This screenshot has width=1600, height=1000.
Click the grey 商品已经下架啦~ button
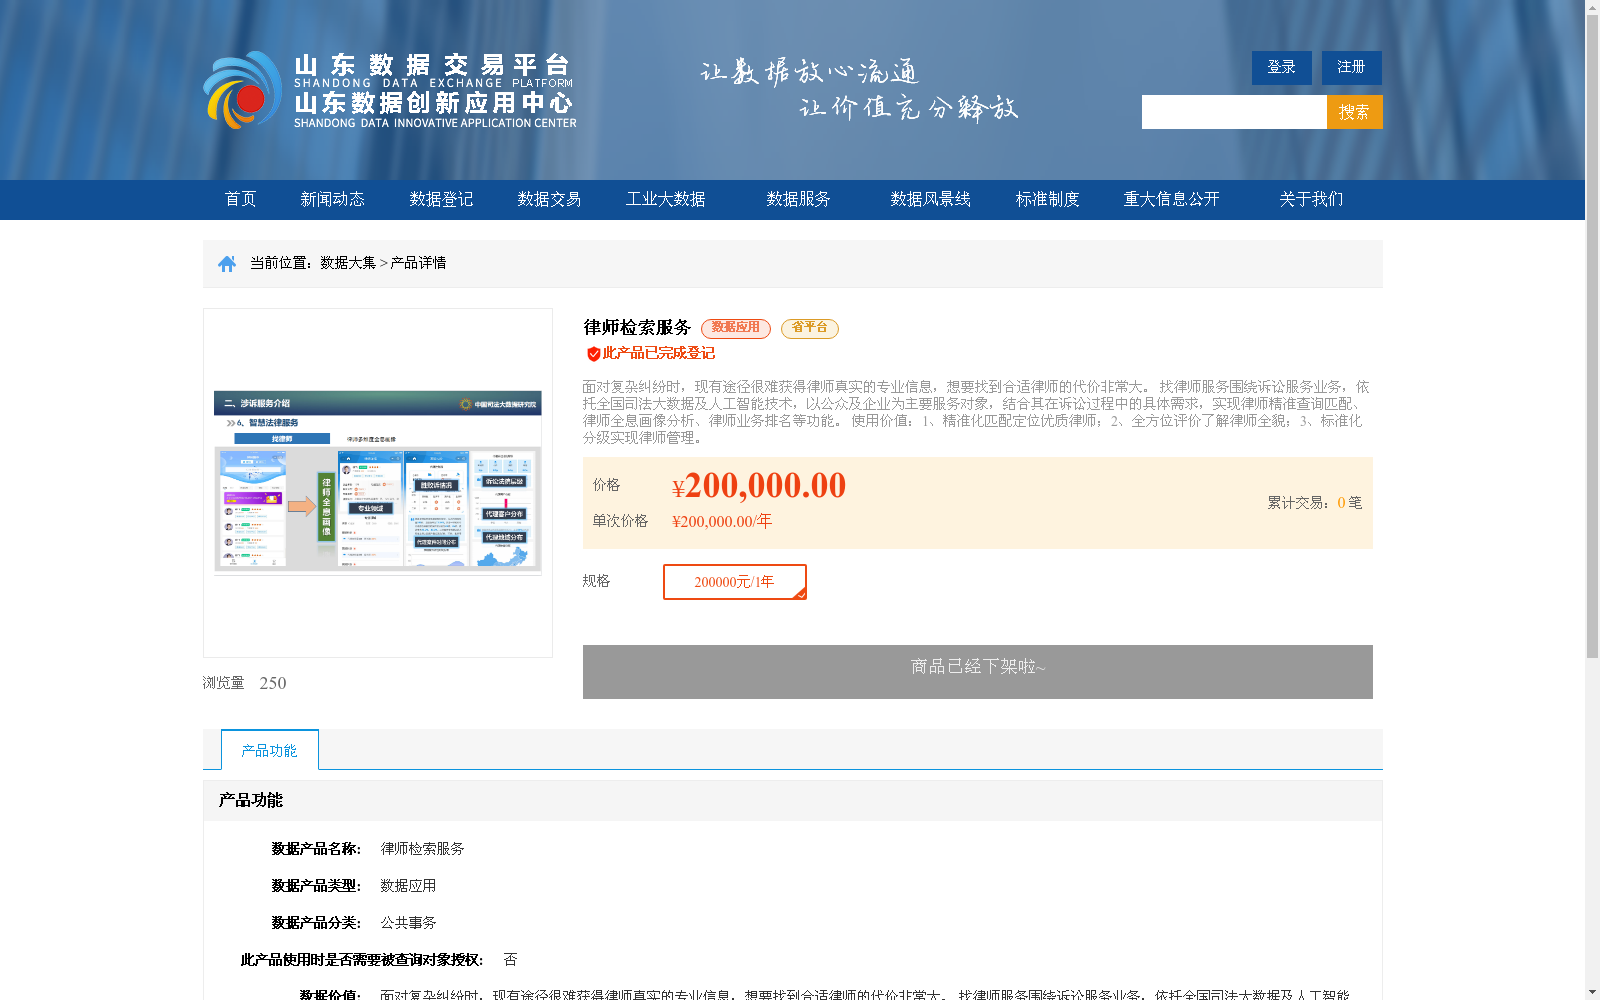978,672
